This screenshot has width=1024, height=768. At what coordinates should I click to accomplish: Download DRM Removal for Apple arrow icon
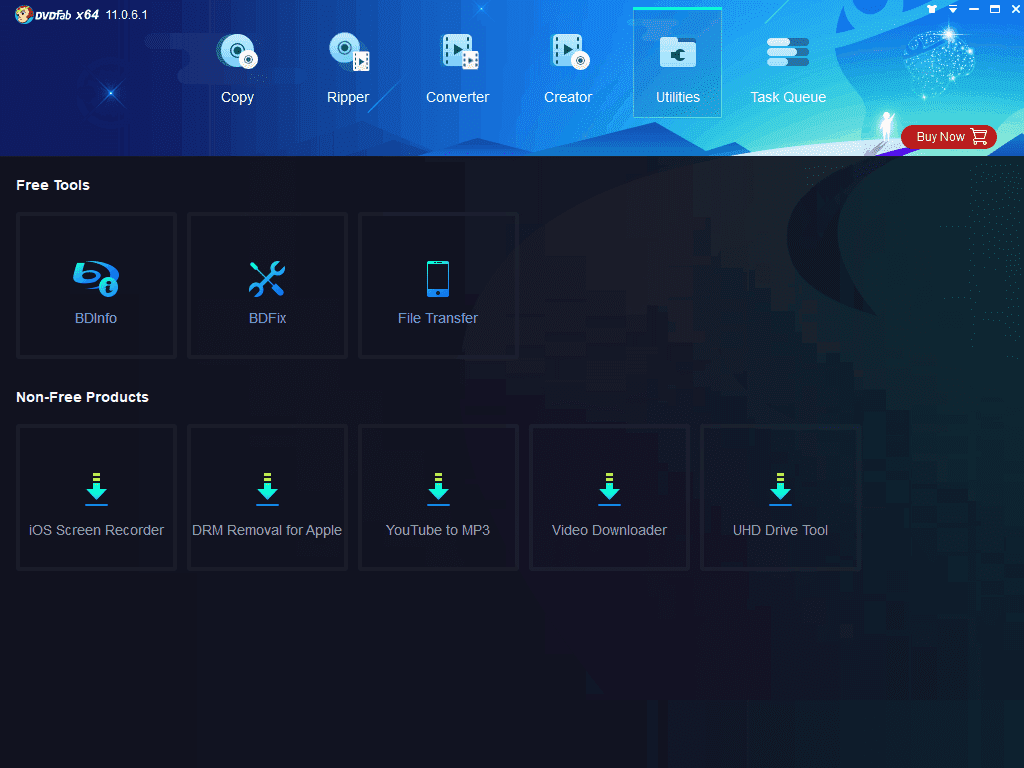pyautogui.click(x=267, y=489)
